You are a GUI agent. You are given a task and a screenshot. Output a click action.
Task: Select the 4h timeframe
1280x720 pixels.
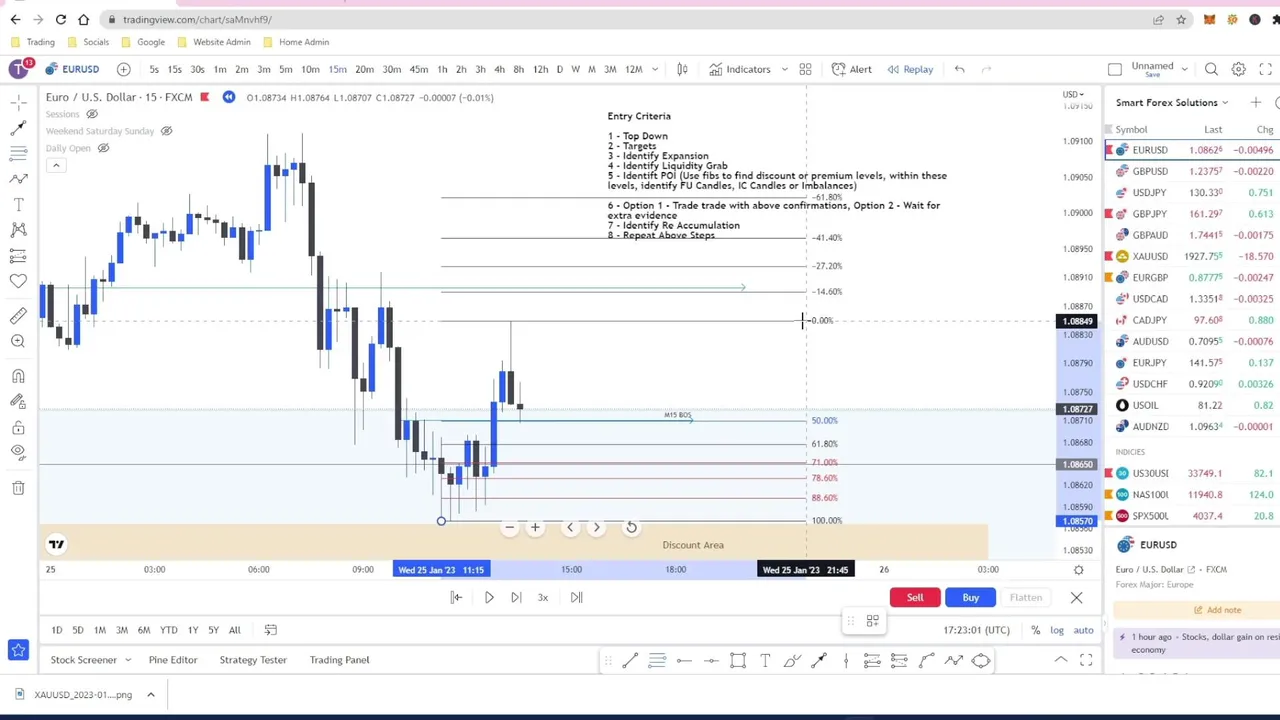(499, 69)
